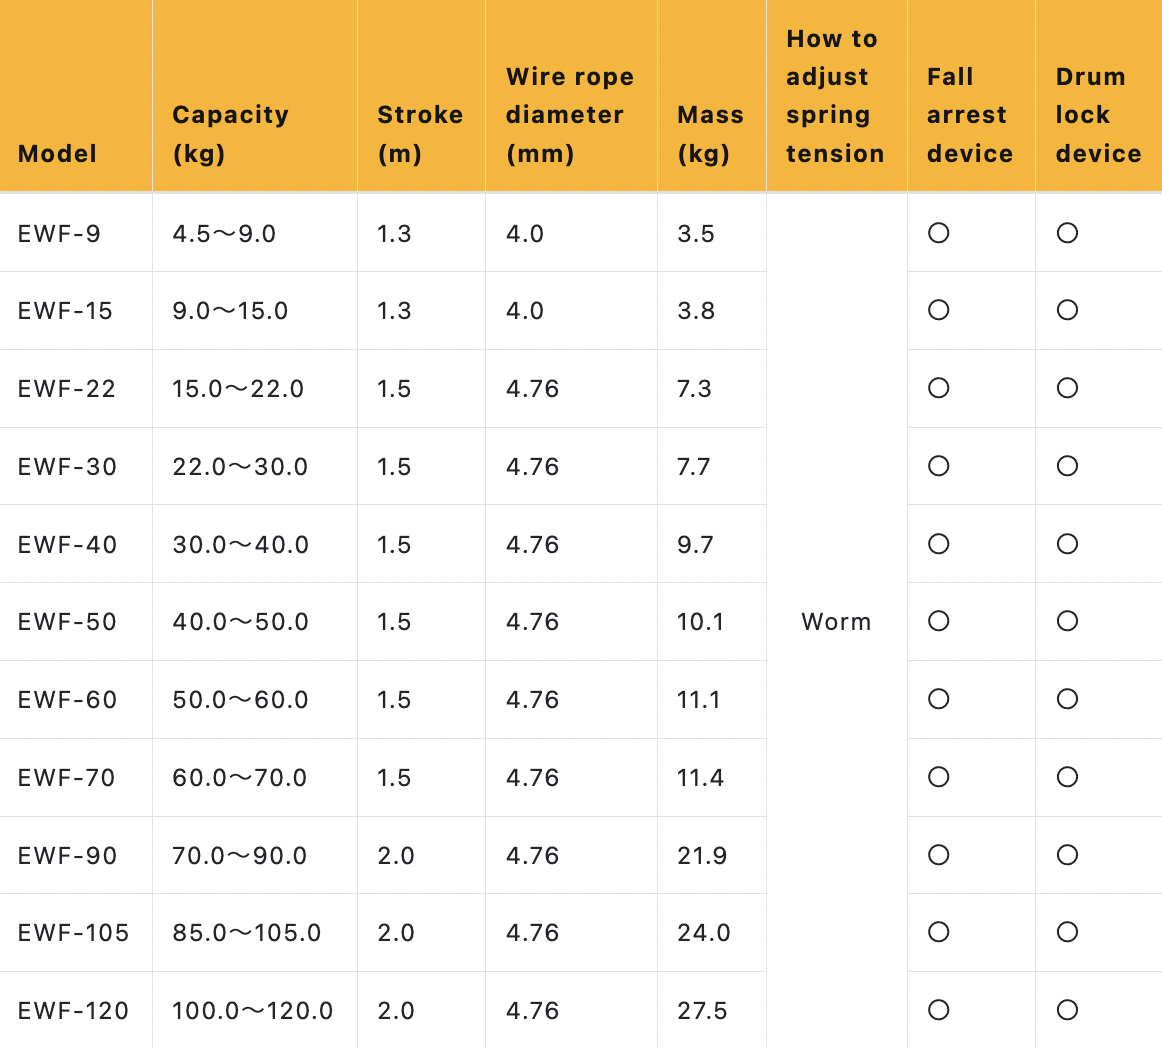The image size is (1162, 1048).
Task: Click the EWF-30 stroke value
Action: click(394, 467)
